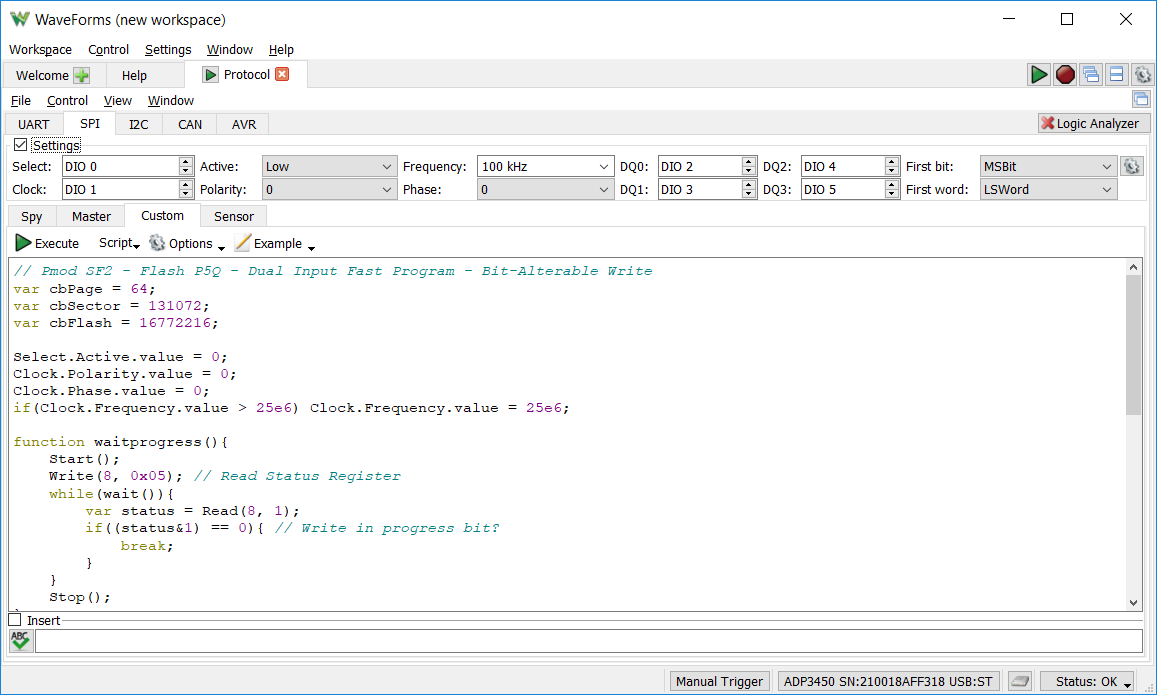Expand the Example dropdown arrow
This screenshot has height=695, width=1157.
pyautogui.click(x=311, y=248)
